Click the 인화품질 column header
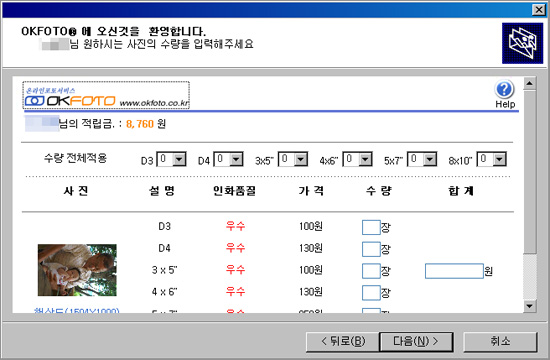550x360 pixels. coord(234,191)
